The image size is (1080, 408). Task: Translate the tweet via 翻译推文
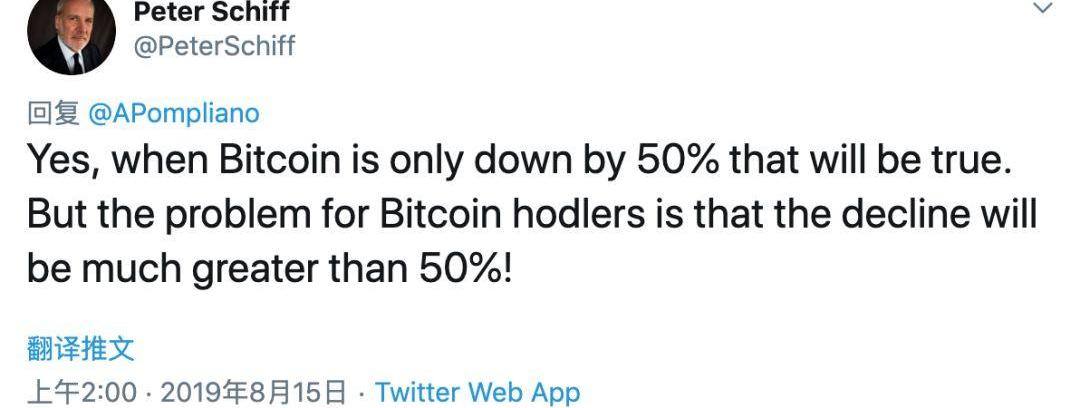(81, 349)
